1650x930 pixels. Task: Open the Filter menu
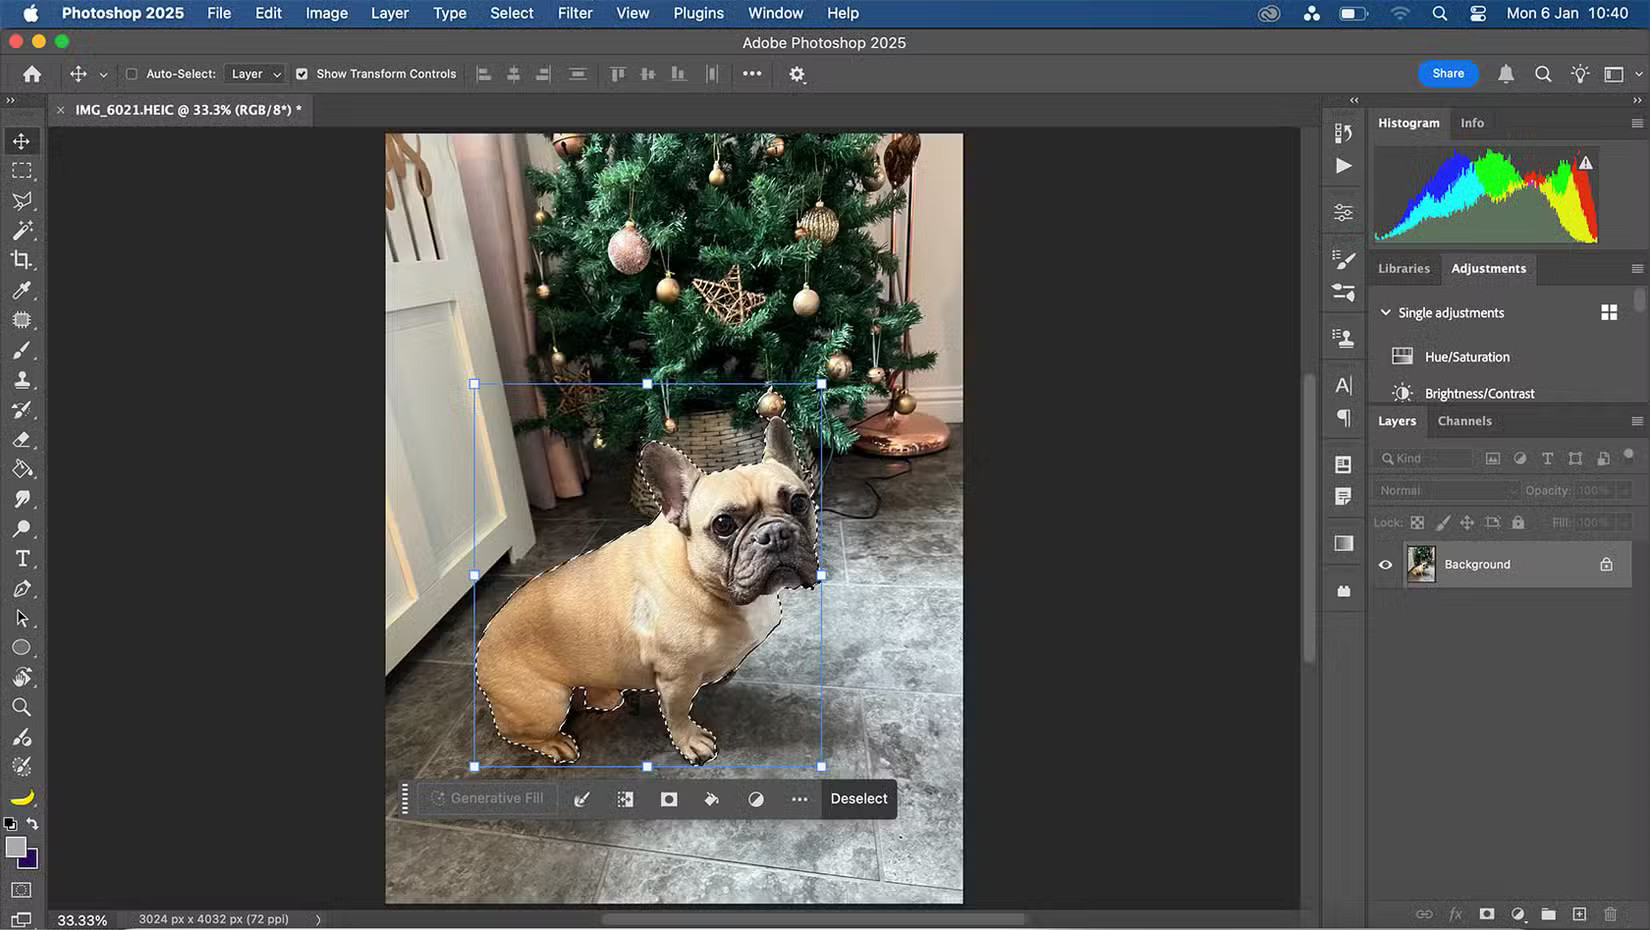pos(575,13)
